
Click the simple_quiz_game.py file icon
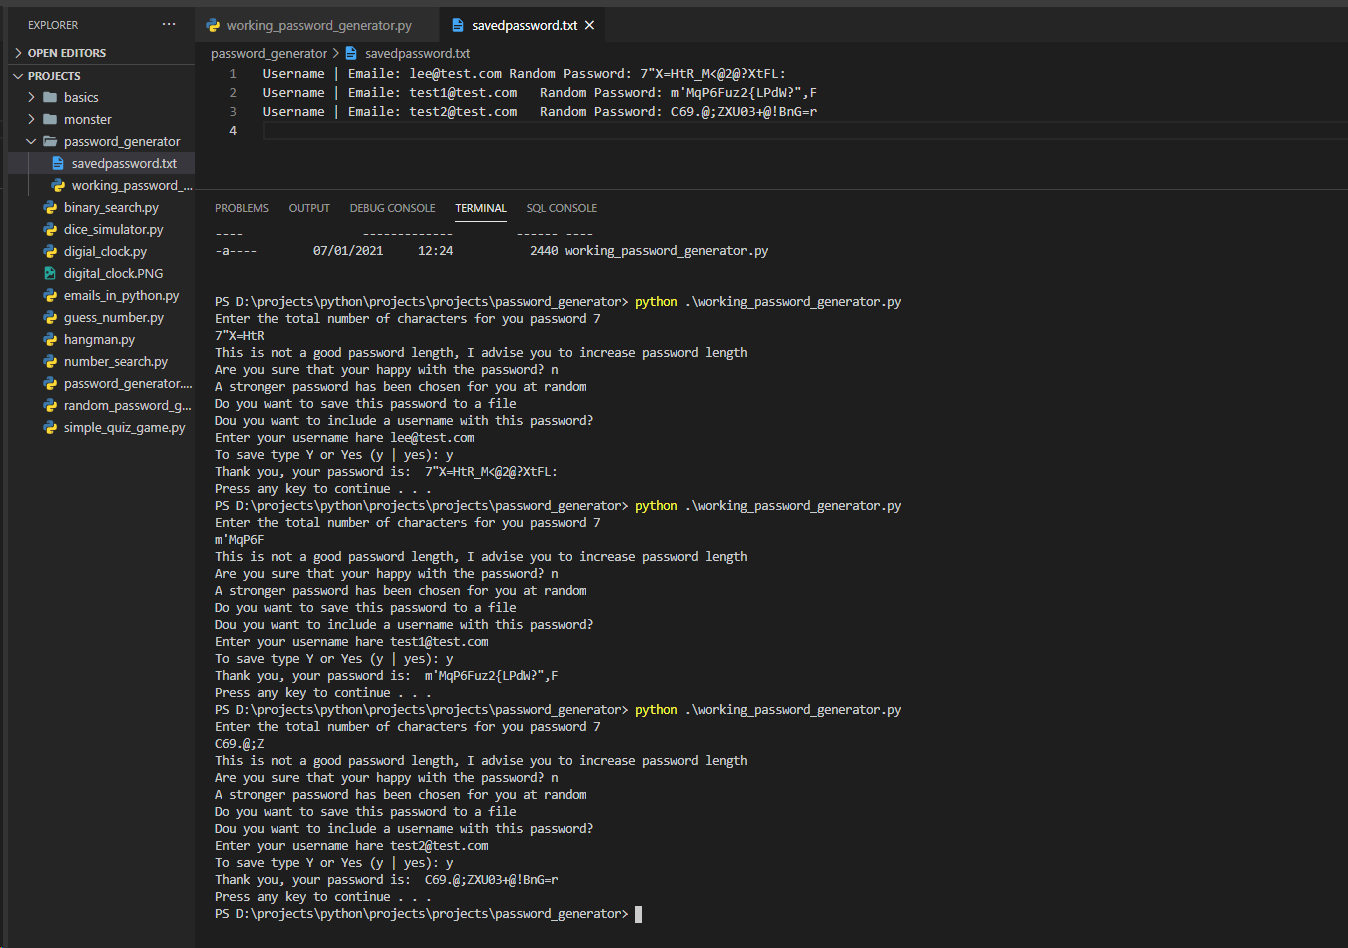(x=50, y=427)
